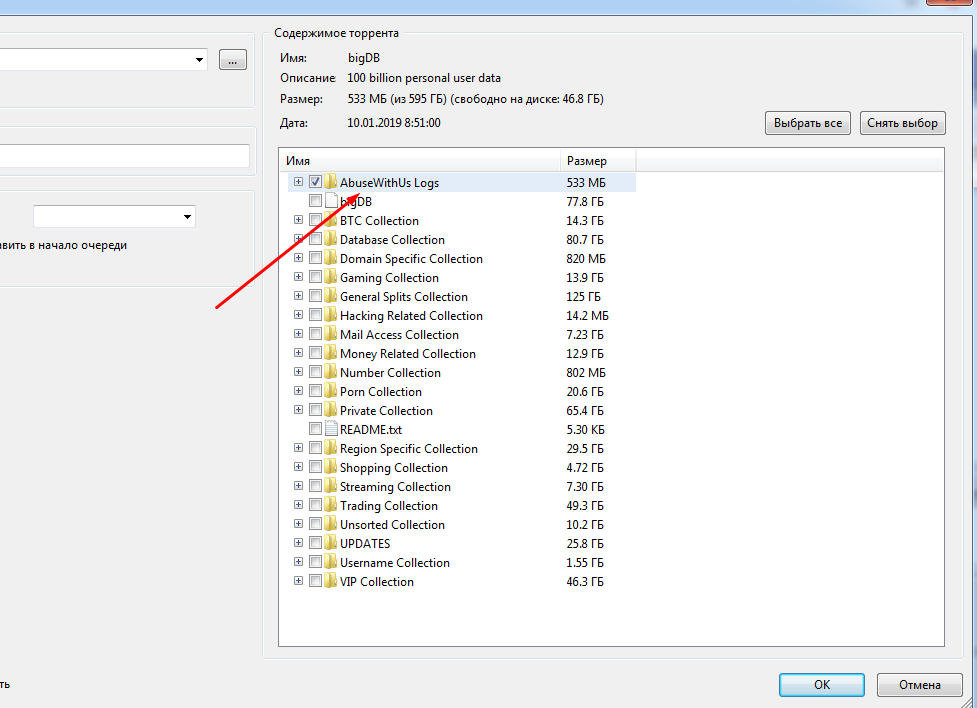The image size is (977, 708).
Task: Click the AbuseWithUs Logs folder icon
Action: [330, 183]
